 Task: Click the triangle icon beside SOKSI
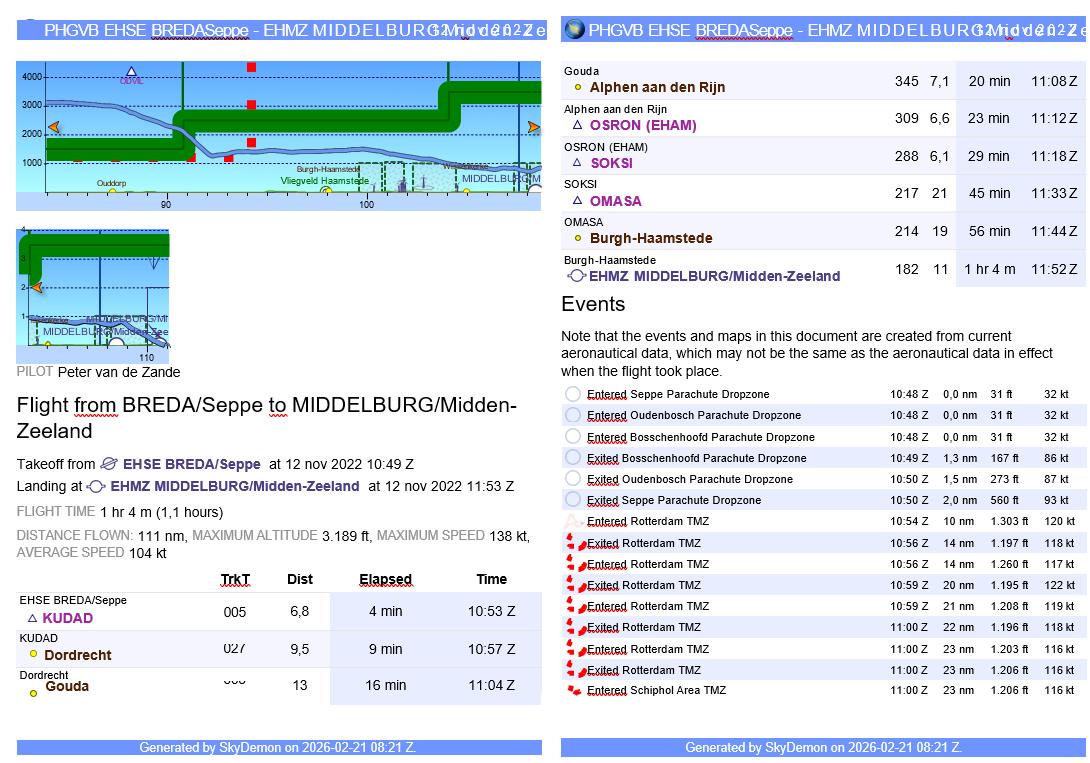pyautogui.click(x=577, y=163)
